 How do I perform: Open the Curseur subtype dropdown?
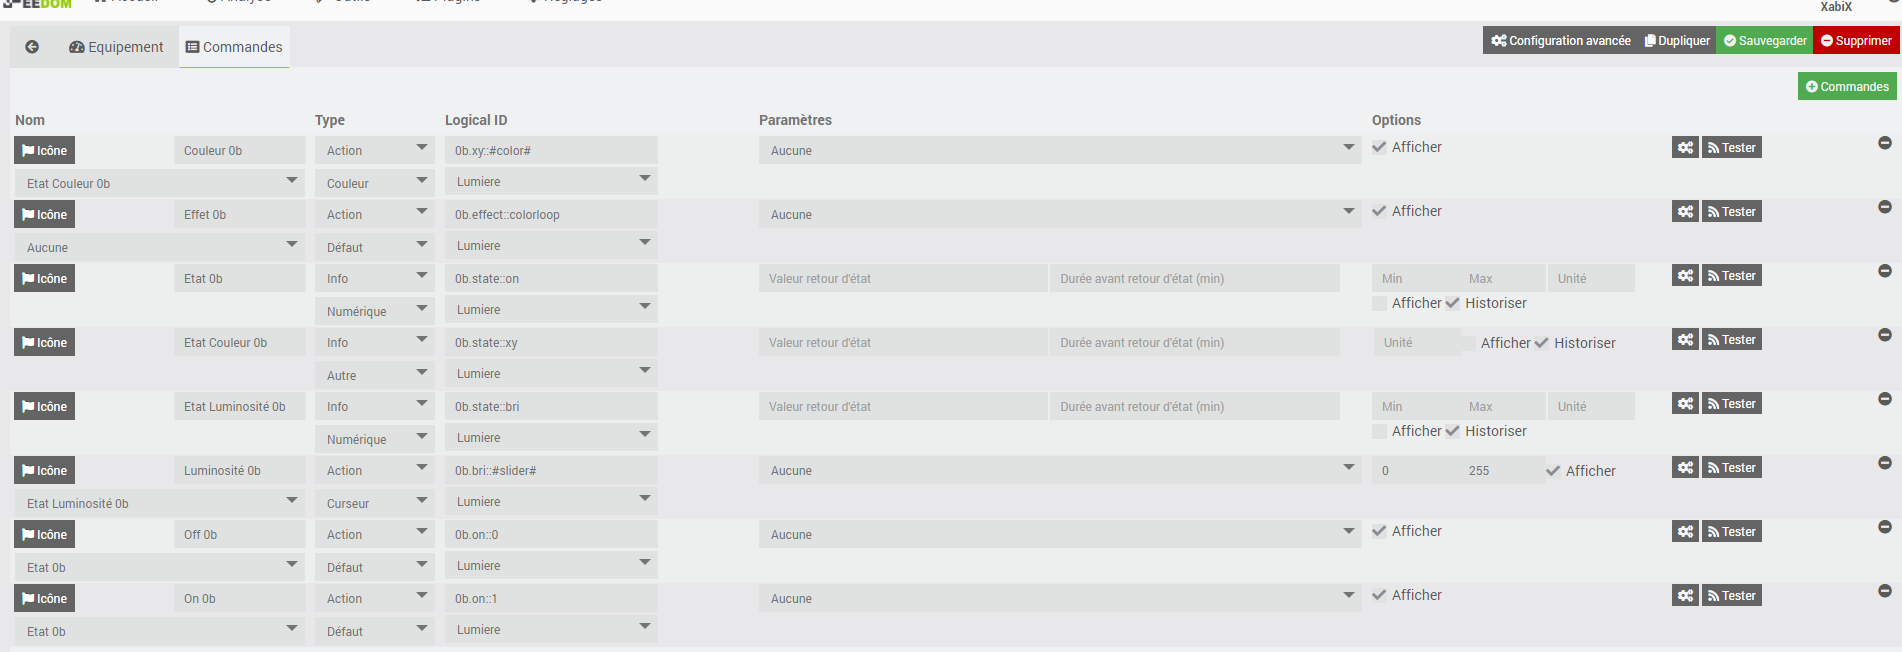point(374,503)
